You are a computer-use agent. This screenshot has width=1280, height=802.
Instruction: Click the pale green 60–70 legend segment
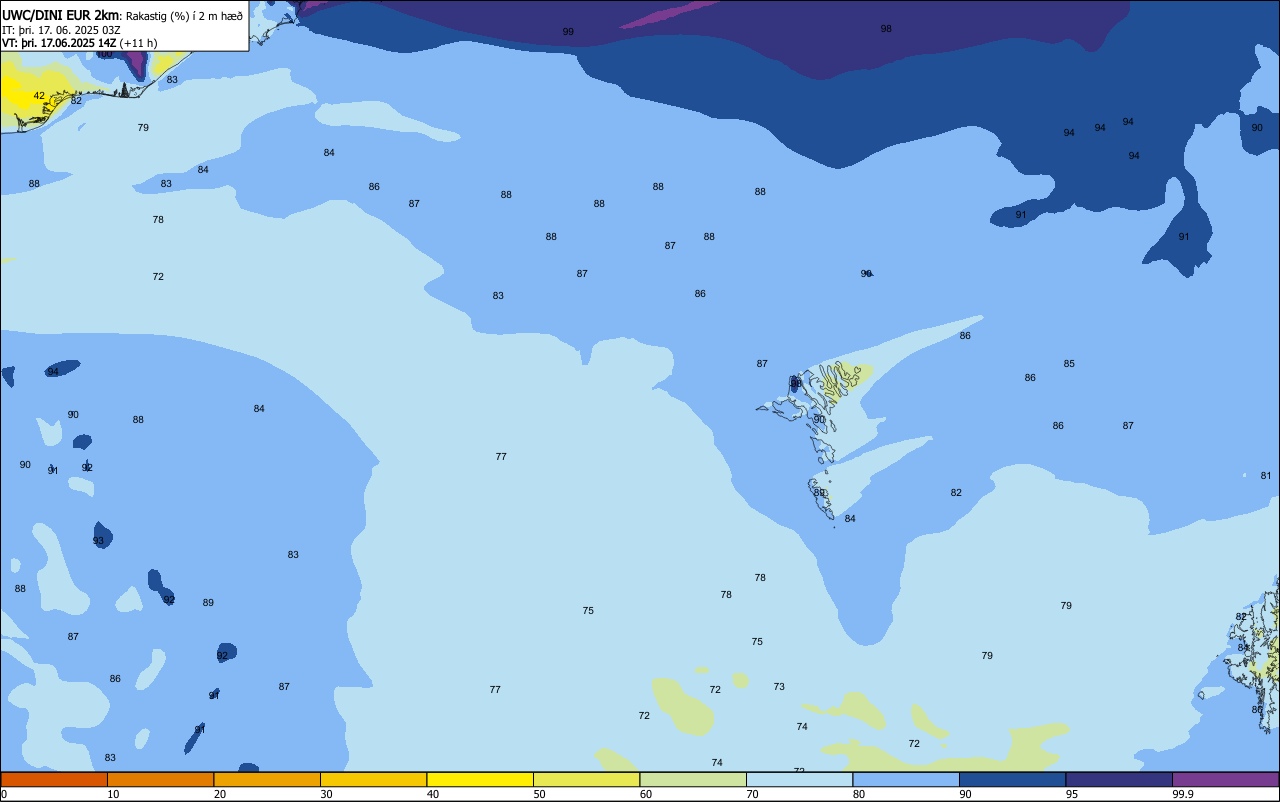point(693,779)
